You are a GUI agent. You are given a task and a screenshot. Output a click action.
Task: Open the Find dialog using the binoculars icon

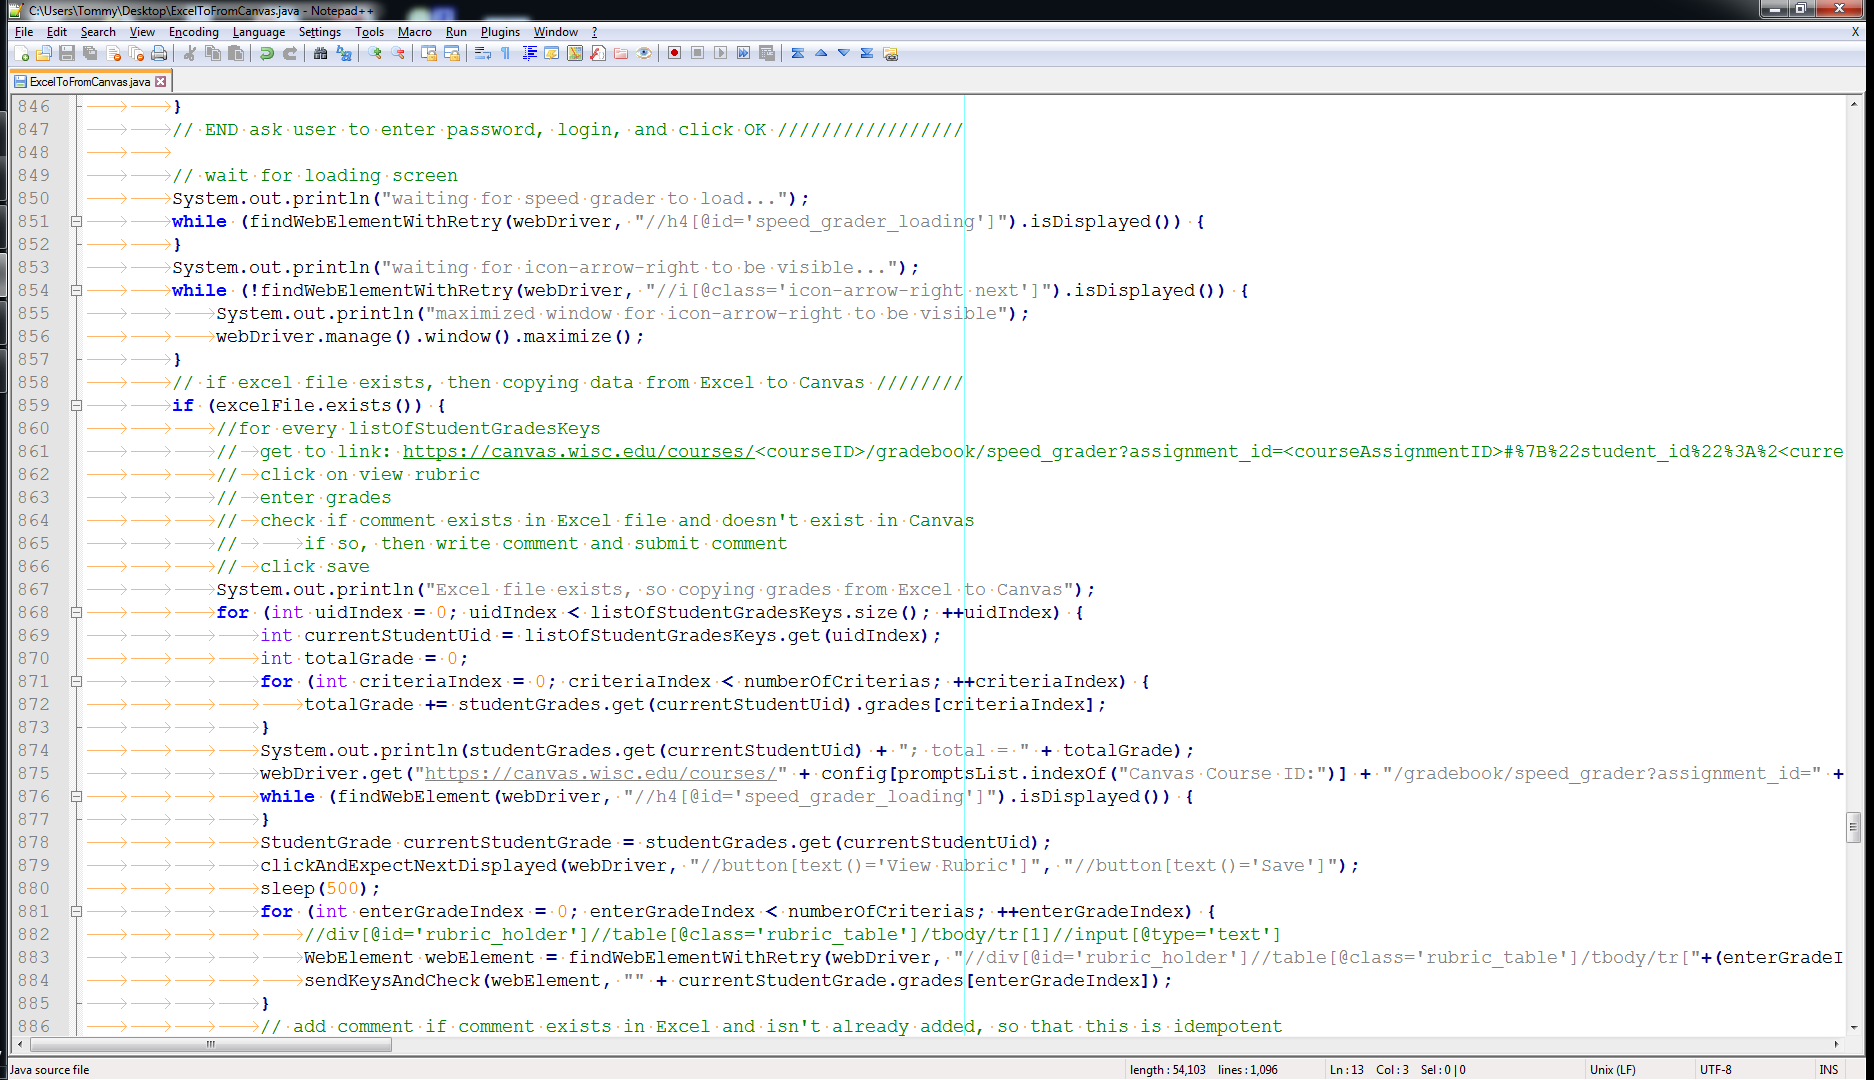(320, 53)
